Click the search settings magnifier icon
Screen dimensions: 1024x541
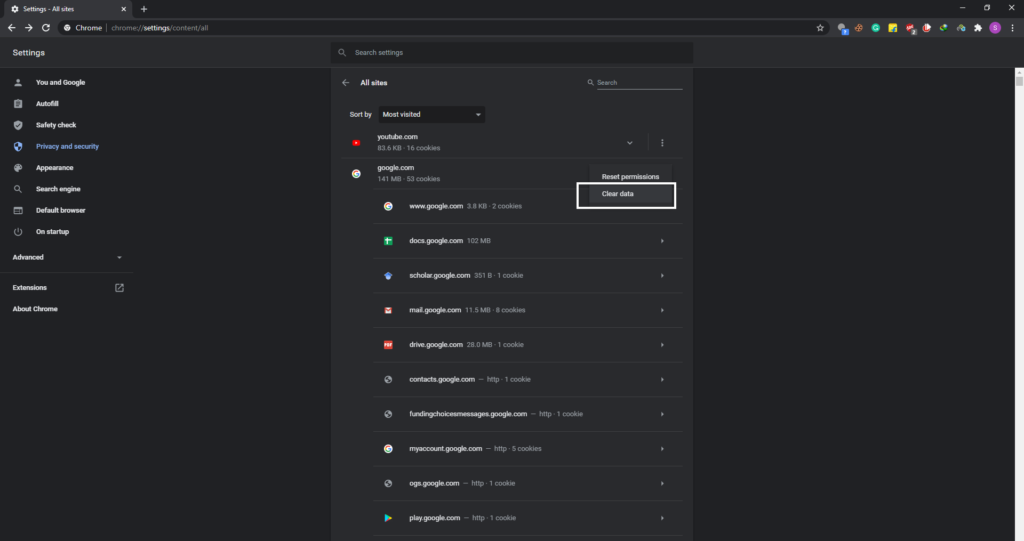(342, 52)
